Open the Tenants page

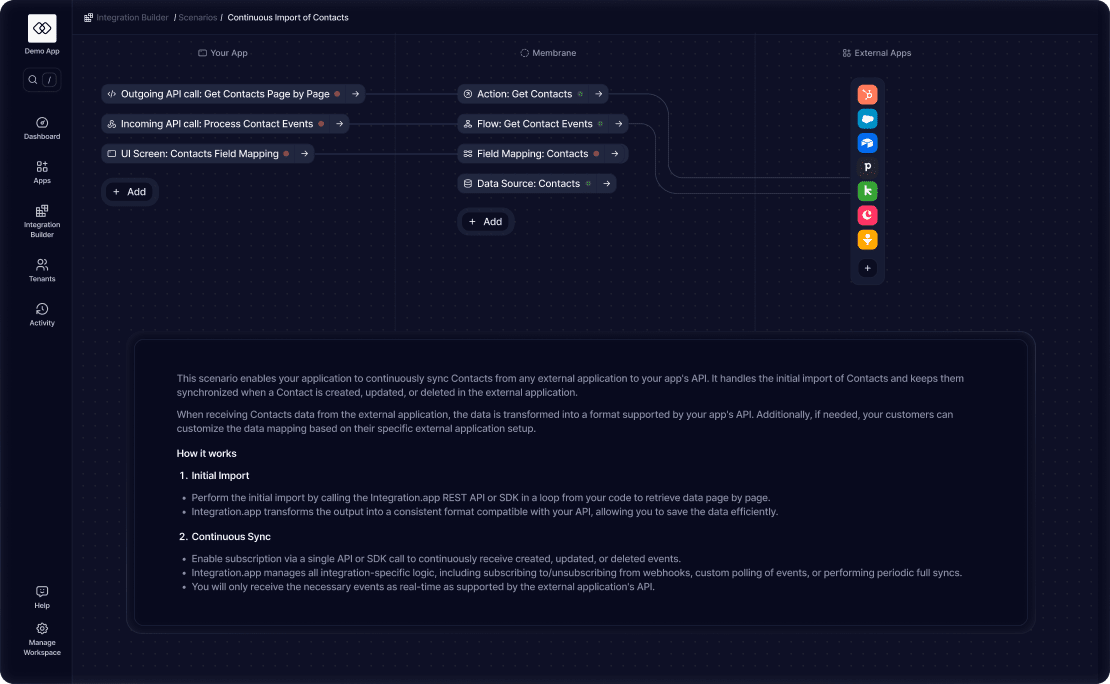[x=42, y=270]
